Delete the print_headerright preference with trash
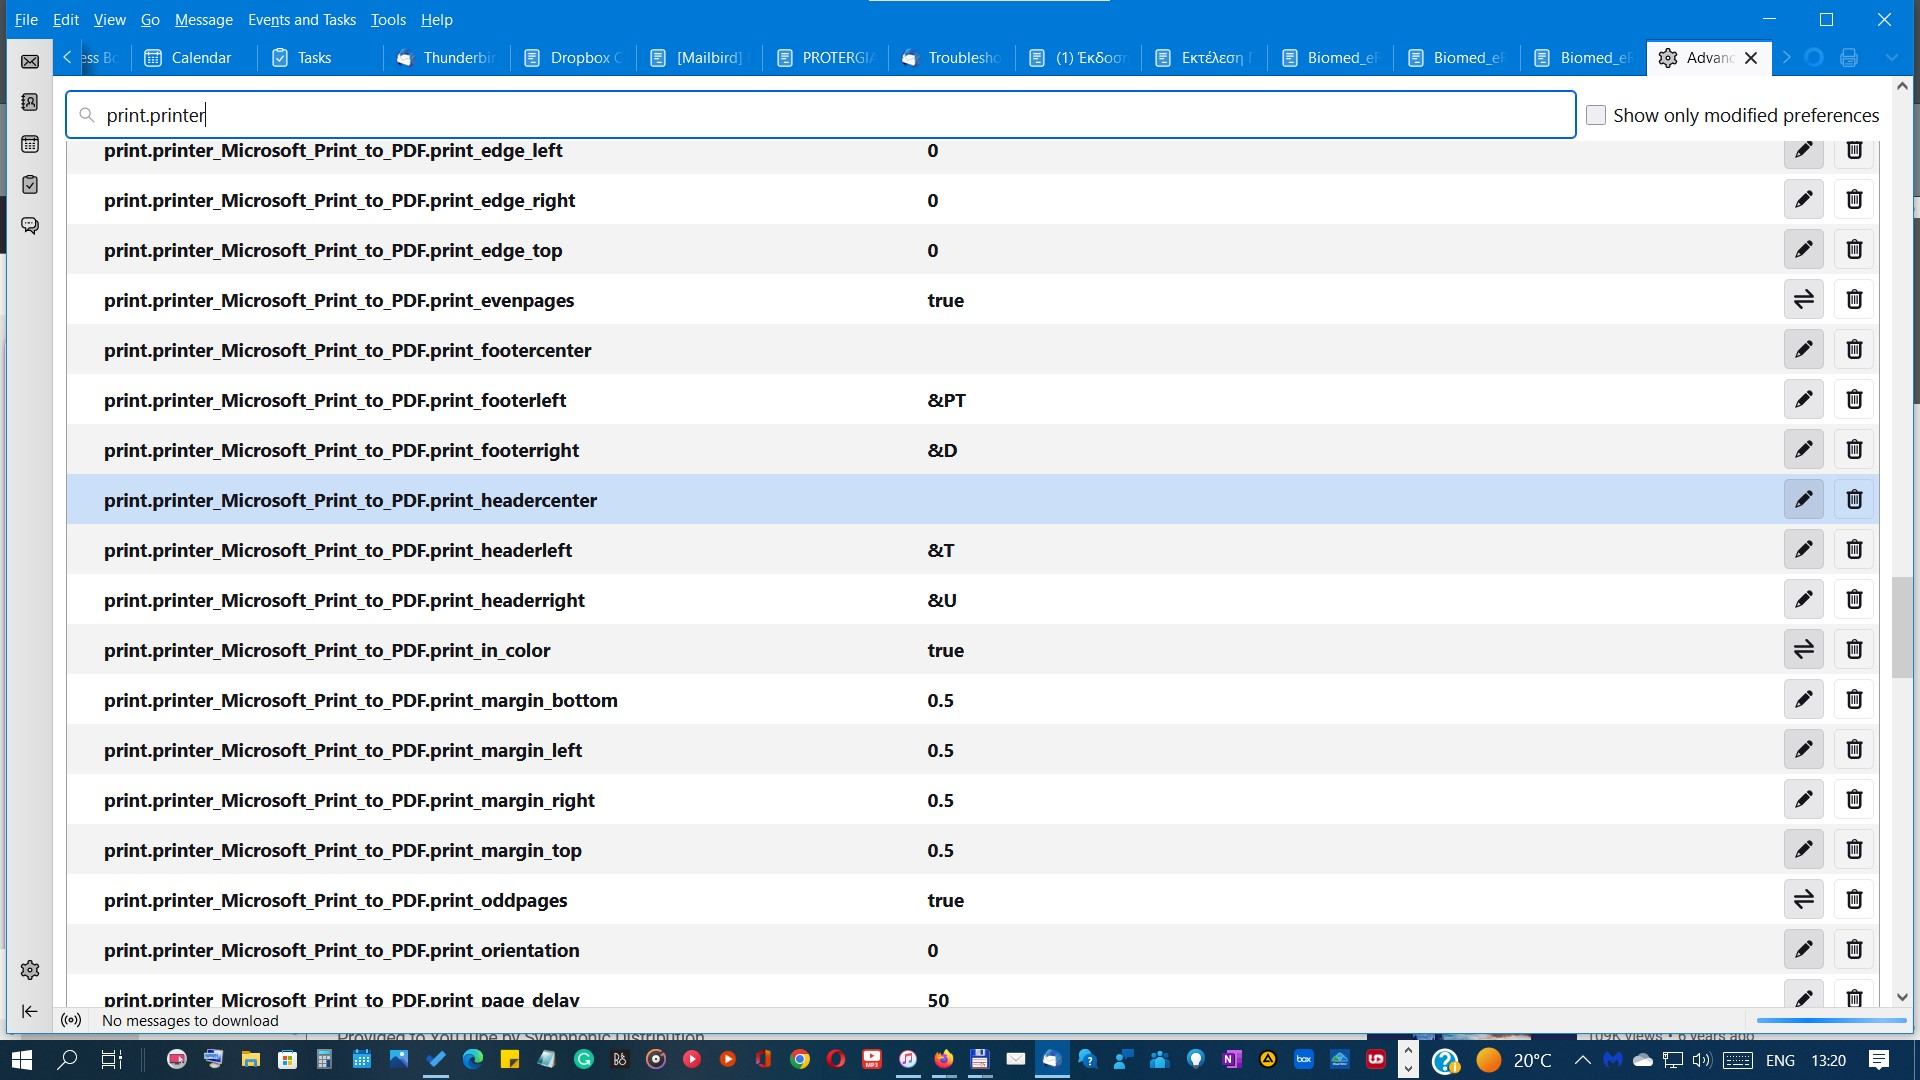1920x1080 pixels. [1854, 600]
